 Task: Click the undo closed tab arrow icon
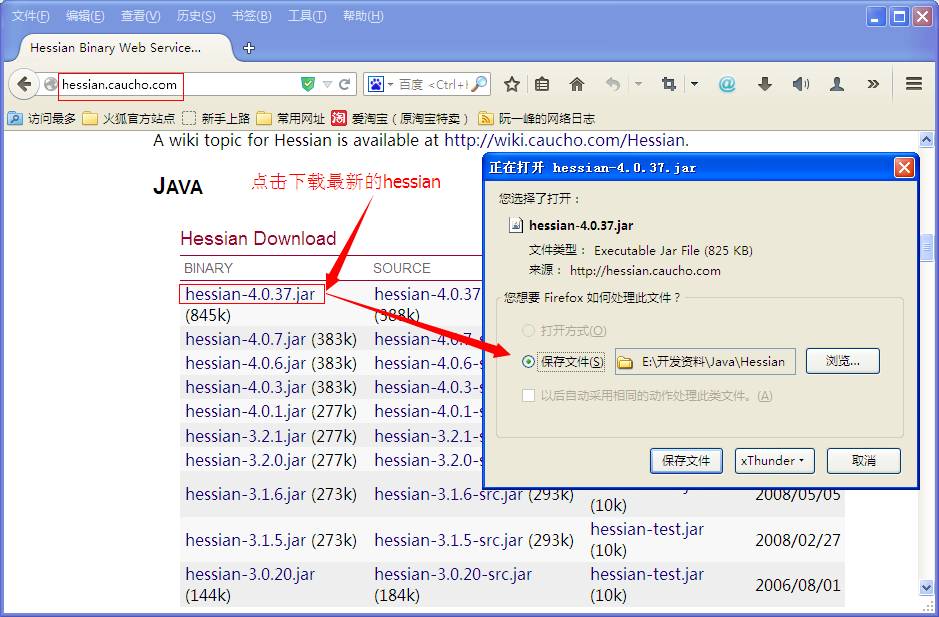tap(612, 84)
